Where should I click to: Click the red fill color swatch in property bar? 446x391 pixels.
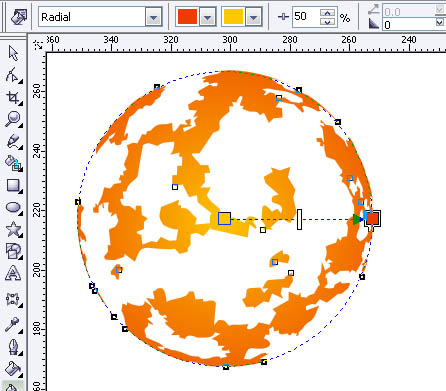click(188, 17)
